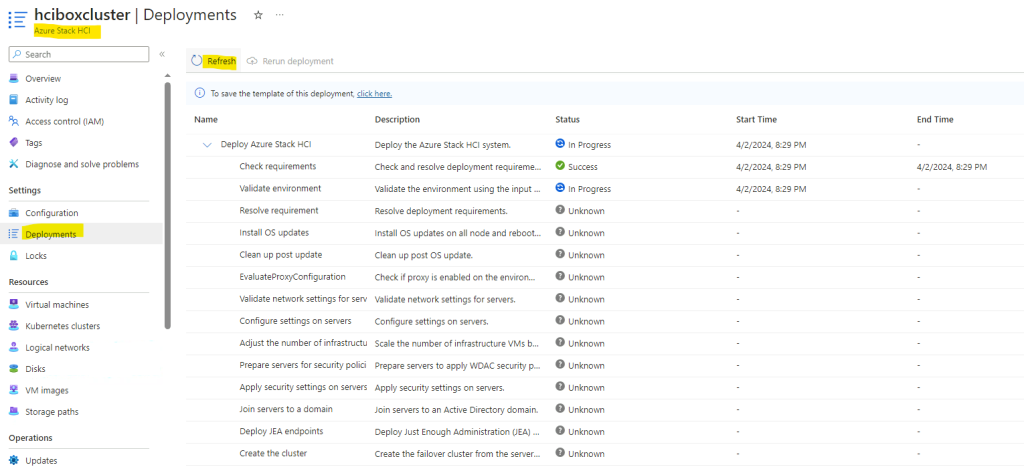Open Locks in the sidebar
Viewport: 1024px width, 469px height.
pos(36,255)
